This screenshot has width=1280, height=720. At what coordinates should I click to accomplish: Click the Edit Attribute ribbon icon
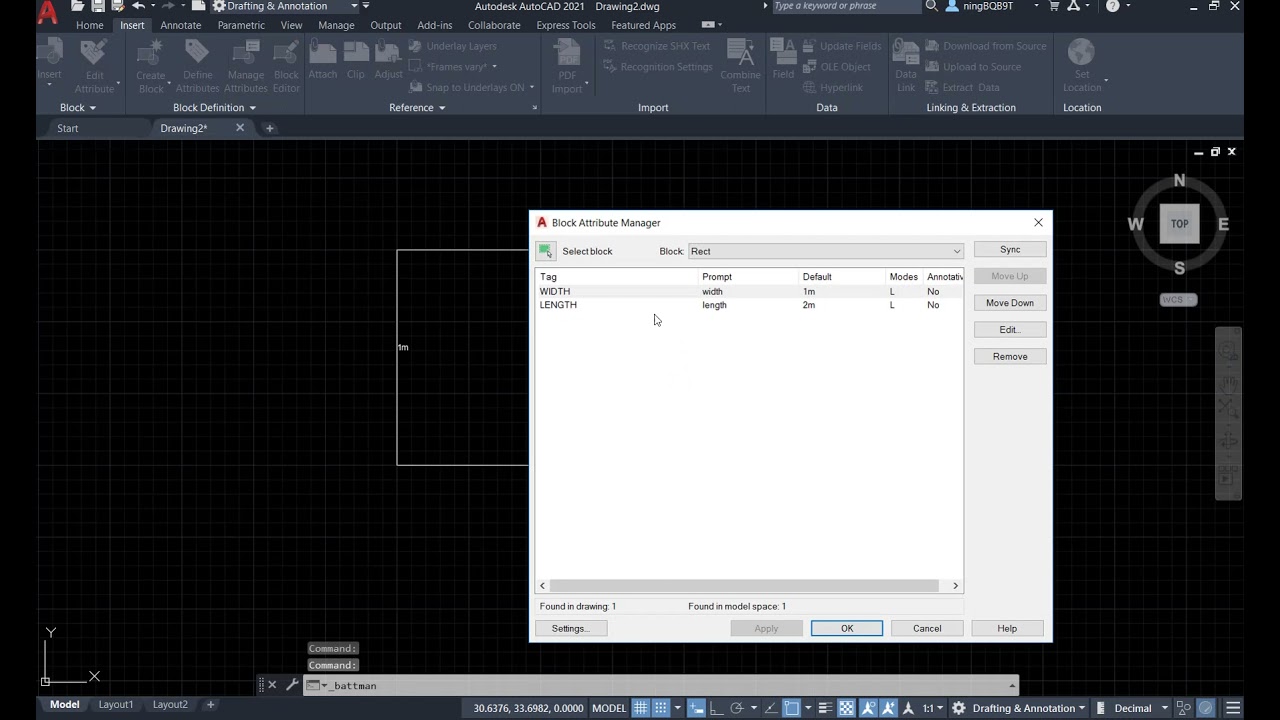94,66
